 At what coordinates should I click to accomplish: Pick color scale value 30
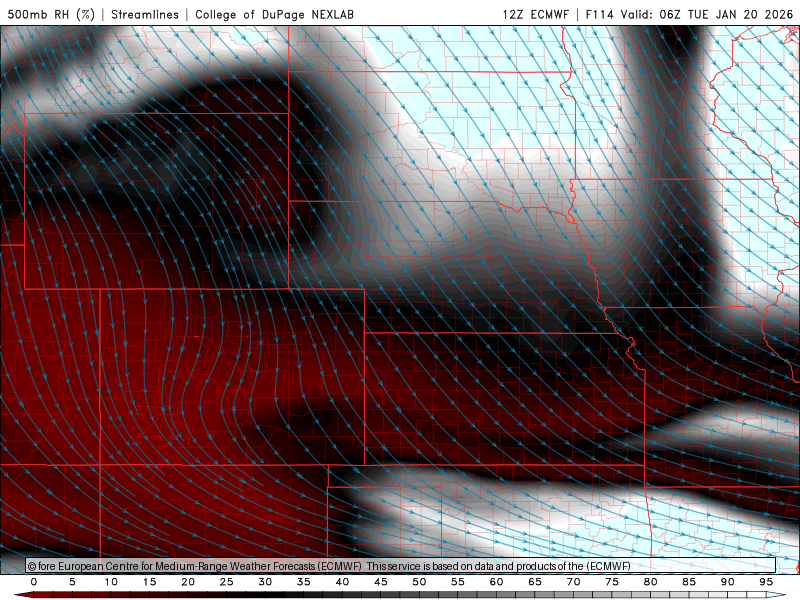265,582
